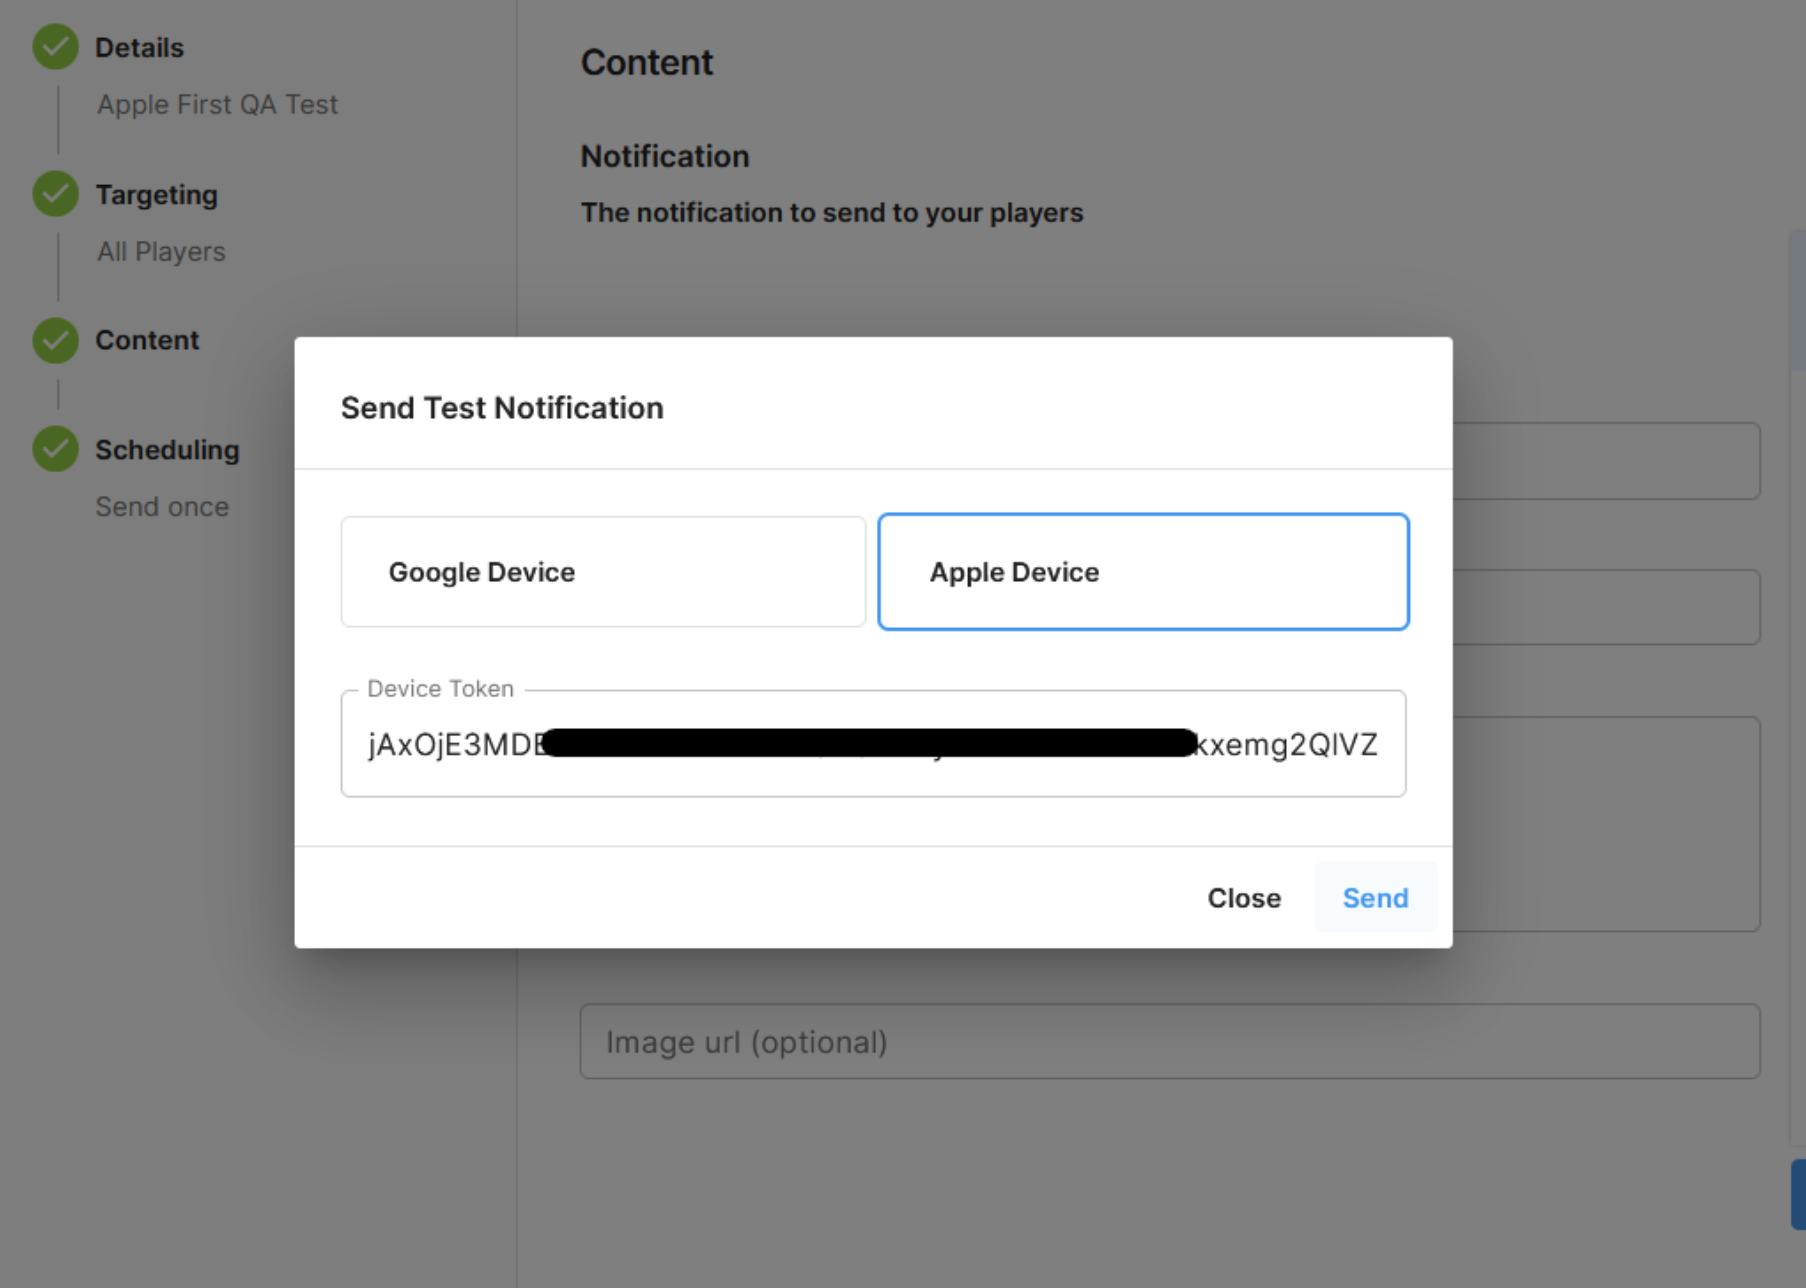The image size is (1806, 1288).
Task: Jump to the Content step label
Action: (147, 341)
